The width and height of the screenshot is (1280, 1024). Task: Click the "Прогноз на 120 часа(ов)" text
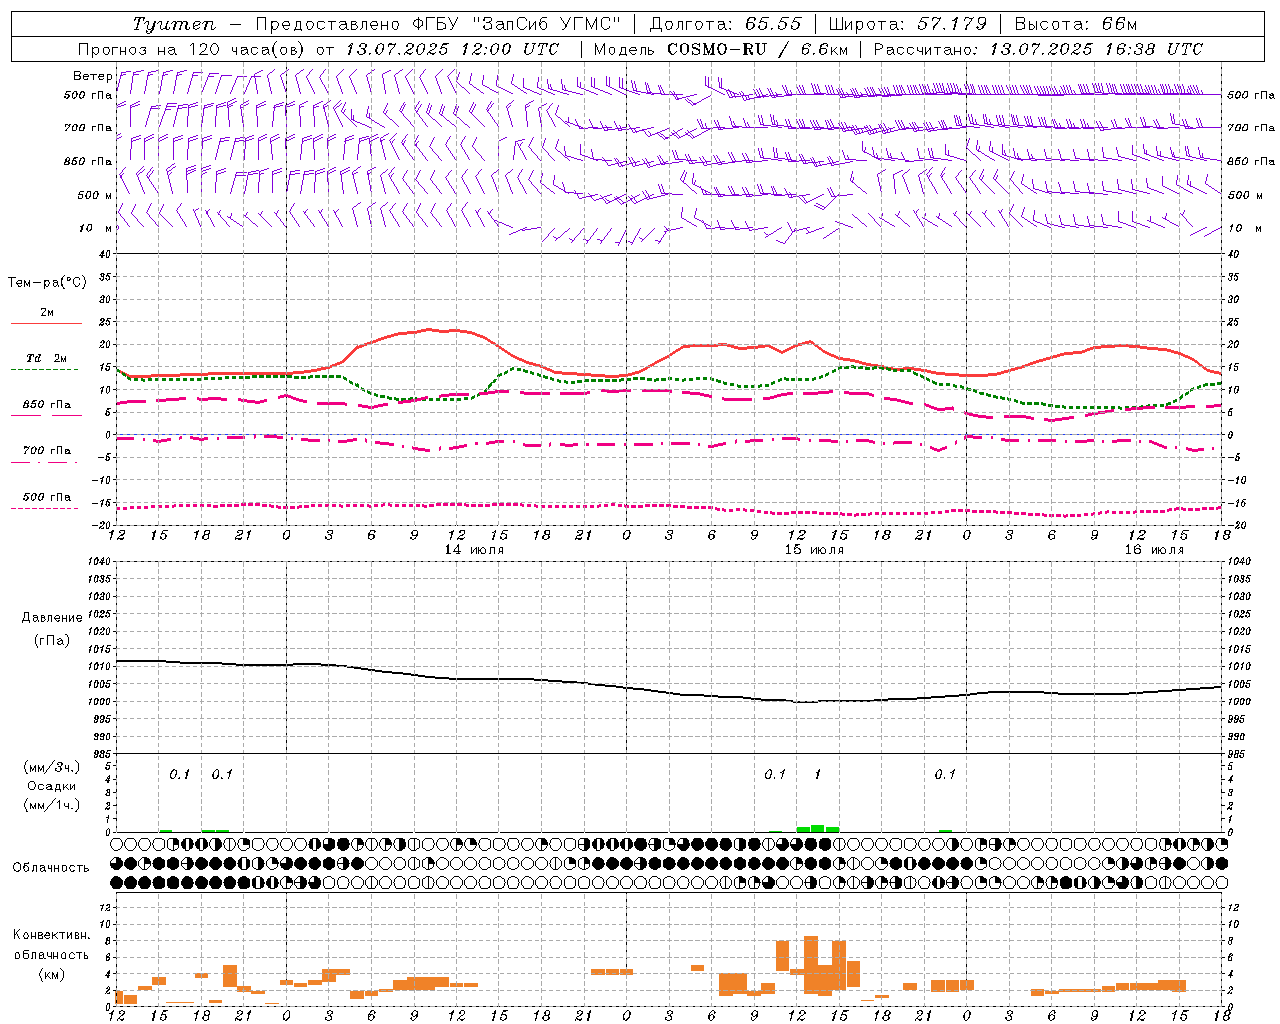pyautogui.click(x=192, y=49)
